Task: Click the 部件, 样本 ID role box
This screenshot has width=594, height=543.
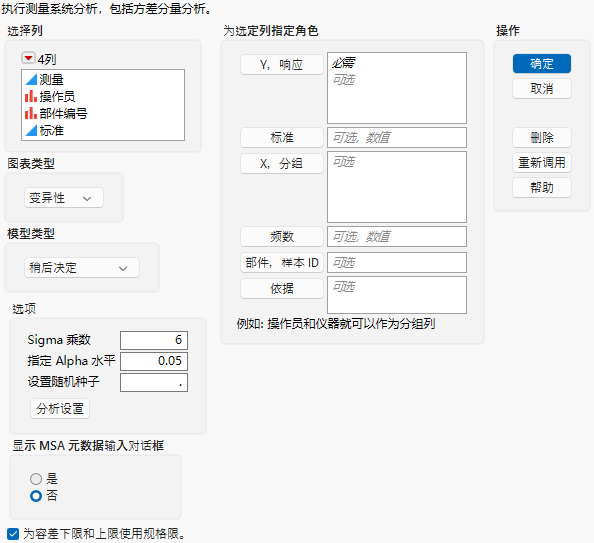Action: pyautogui.click(x=397, y=262)
